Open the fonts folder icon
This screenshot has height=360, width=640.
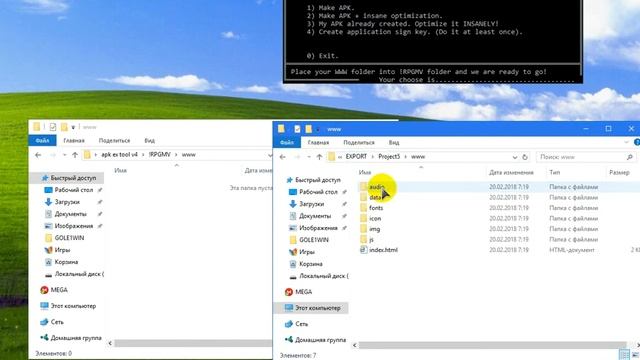363,208
